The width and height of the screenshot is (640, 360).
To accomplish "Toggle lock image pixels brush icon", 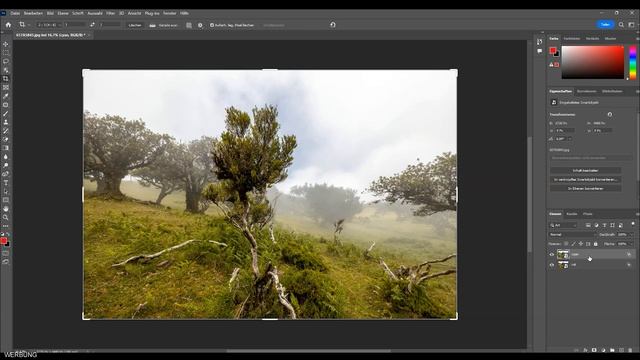I will click(x=573, y=244).
